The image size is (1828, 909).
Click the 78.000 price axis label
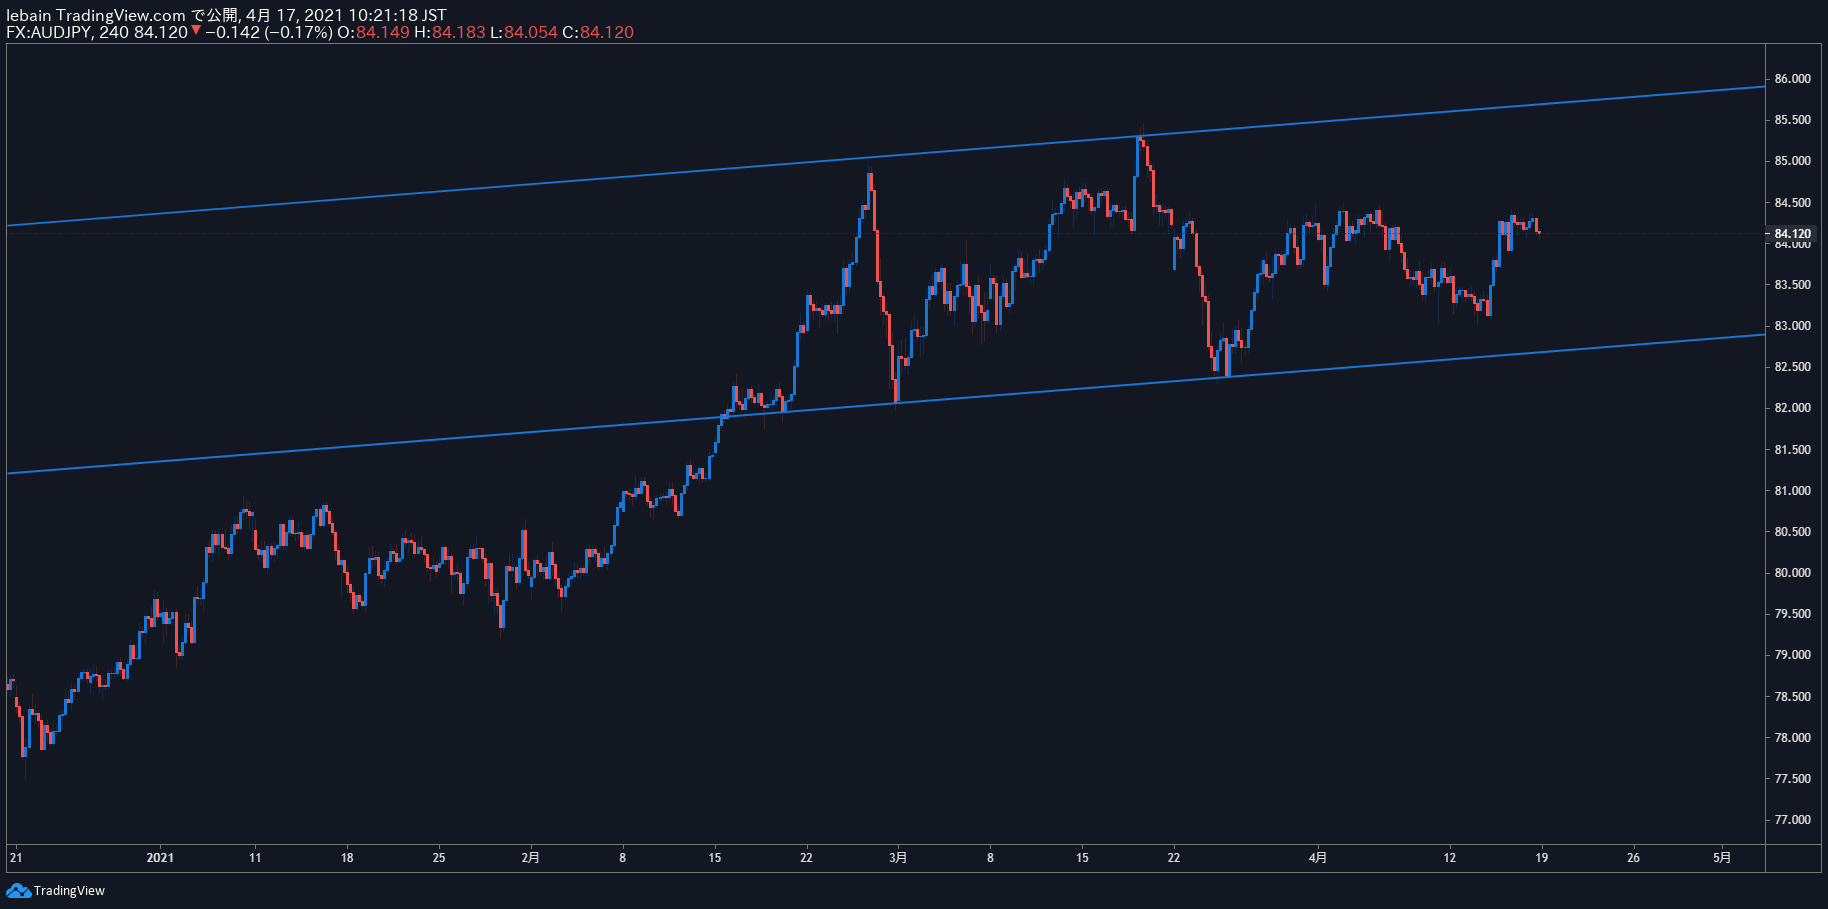(x=1792, y=738)
